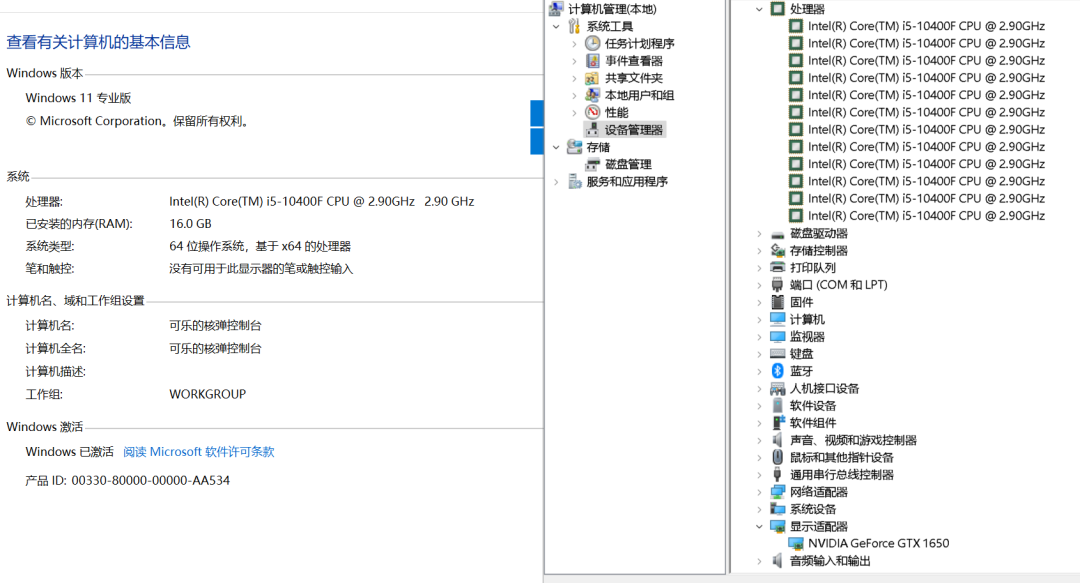Expand the 计算机 category arrow
Screen dimensions: 1080x583
[x=760, y=320]
